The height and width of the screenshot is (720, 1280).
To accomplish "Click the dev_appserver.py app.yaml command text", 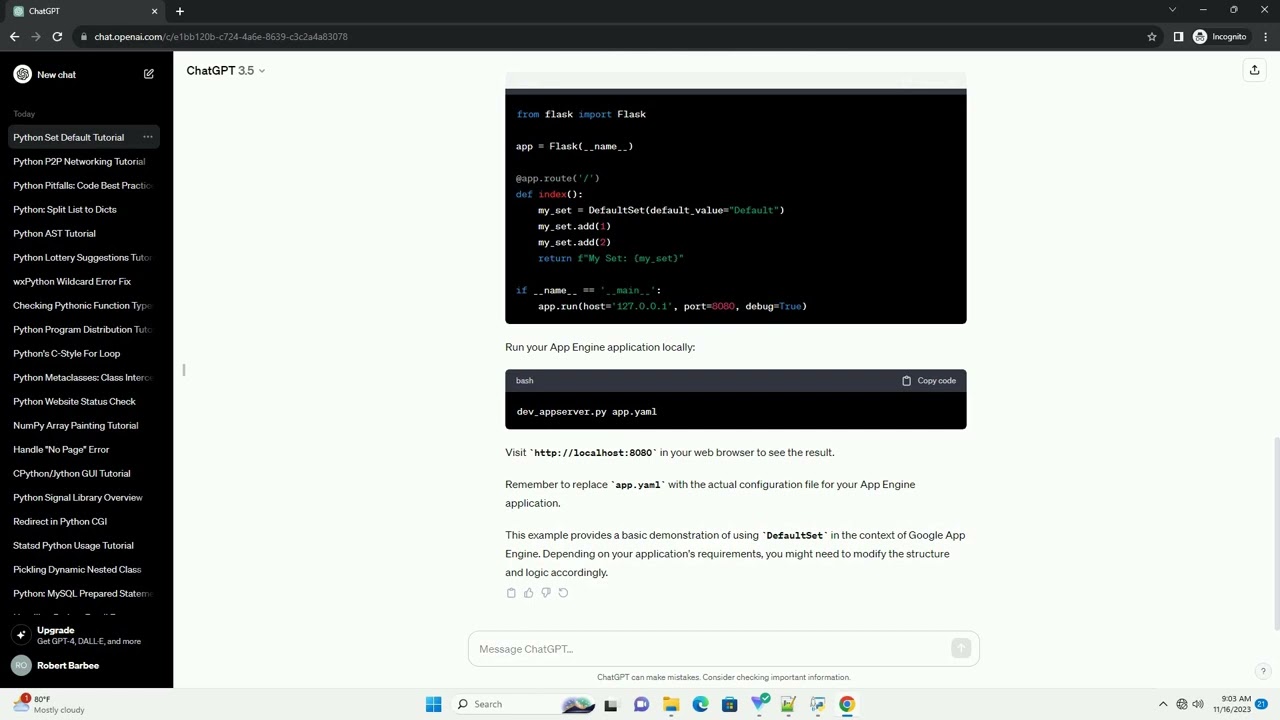I will (x=587, y=412).
